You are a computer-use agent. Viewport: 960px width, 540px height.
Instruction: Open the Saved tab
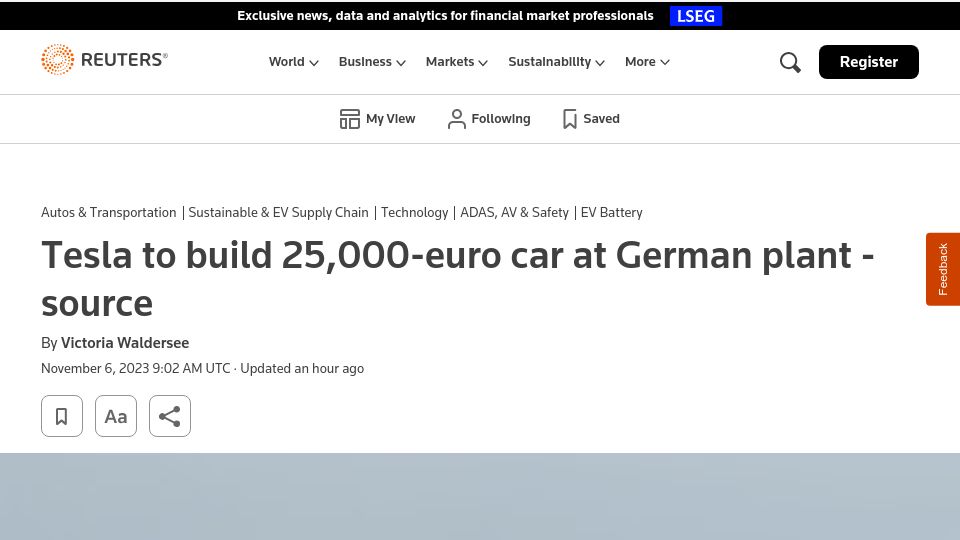coord(591,119)
